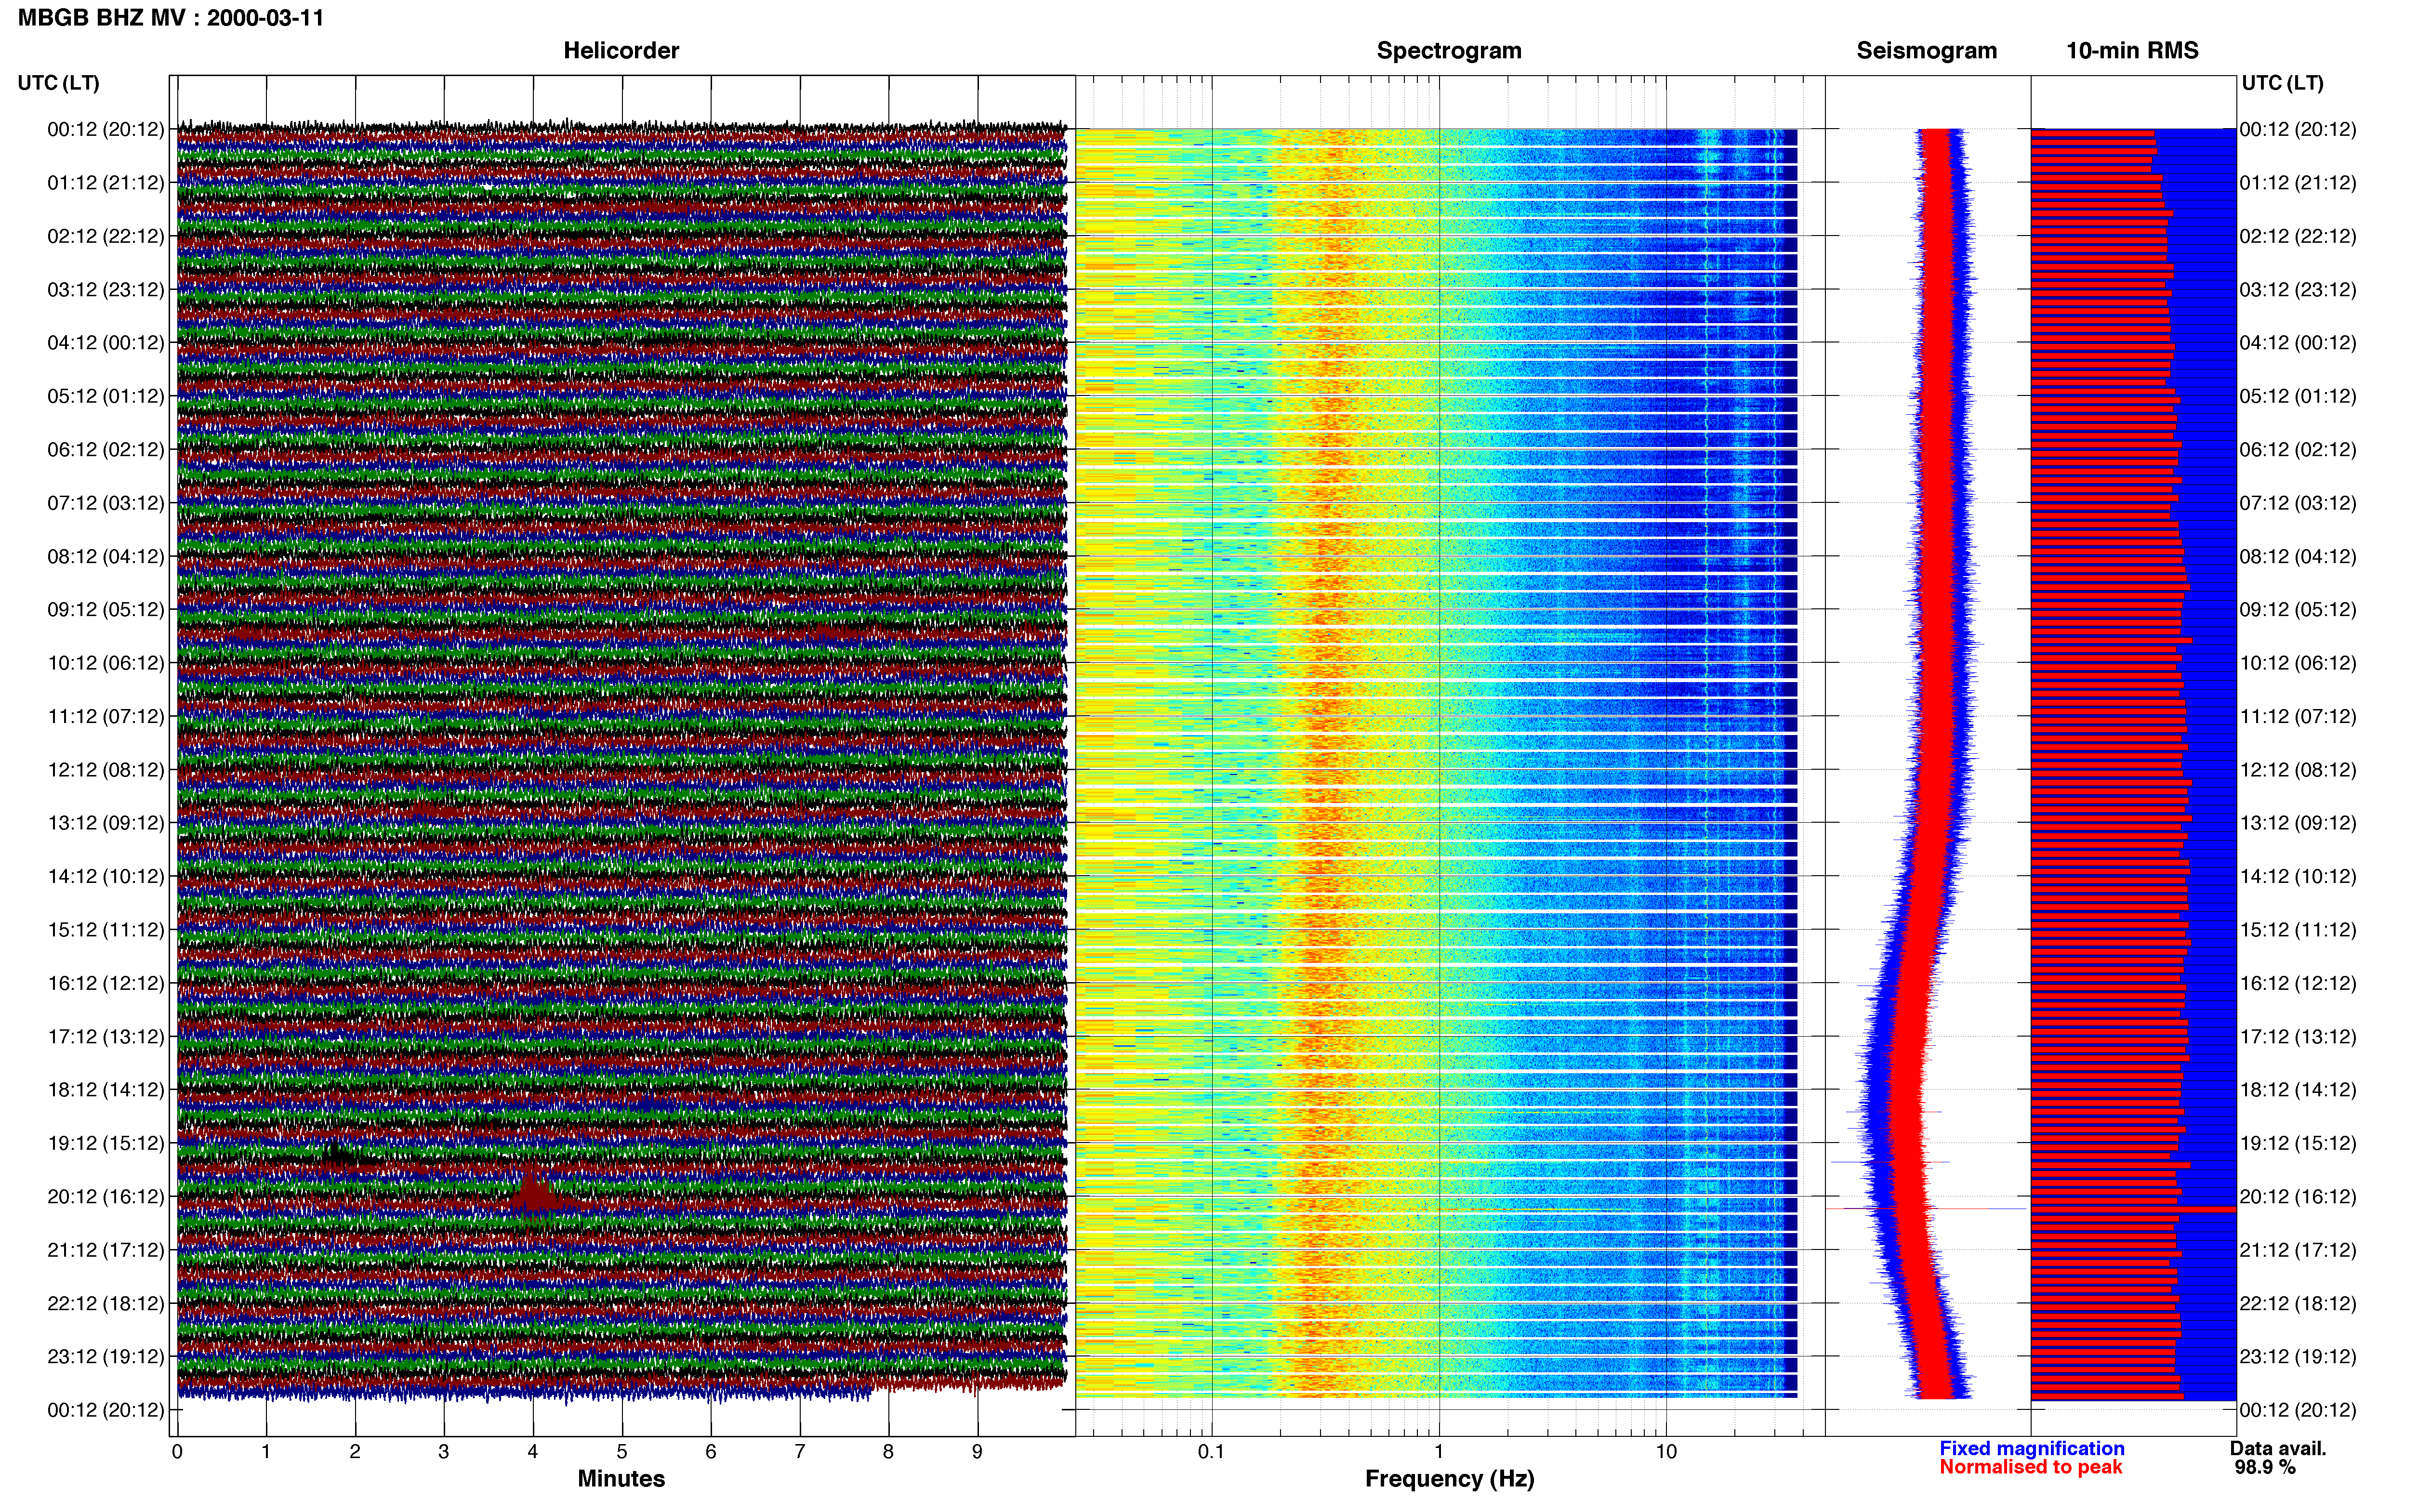This screenshot has height=1512, width=2418.
Task: Select the Spectrogram panel heading
Action: point(1449,50)
